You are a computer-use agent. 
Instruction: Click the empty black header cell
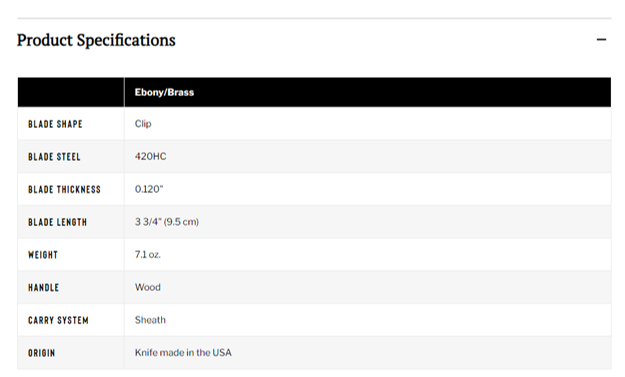pos(71,92)
